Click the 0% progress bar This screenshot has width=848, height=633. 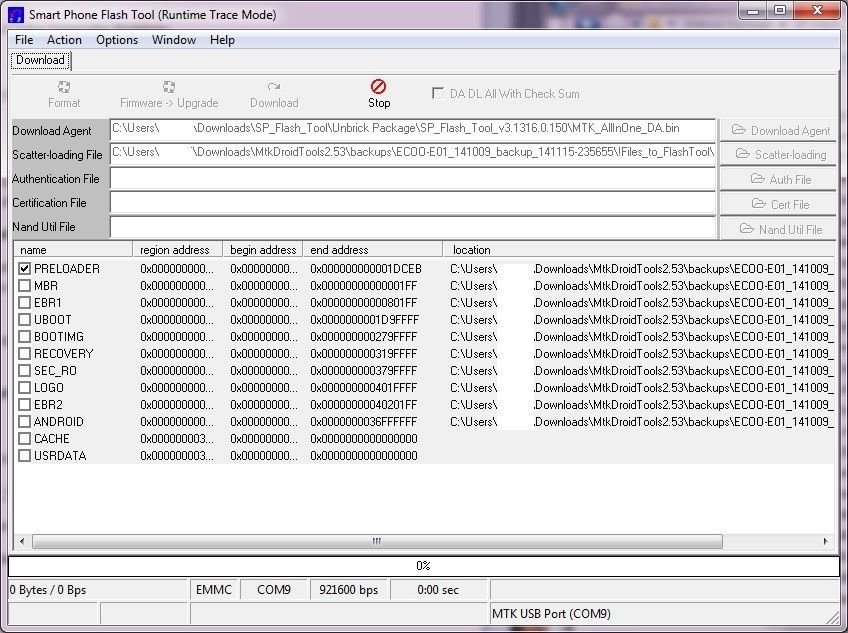(423, 566)
